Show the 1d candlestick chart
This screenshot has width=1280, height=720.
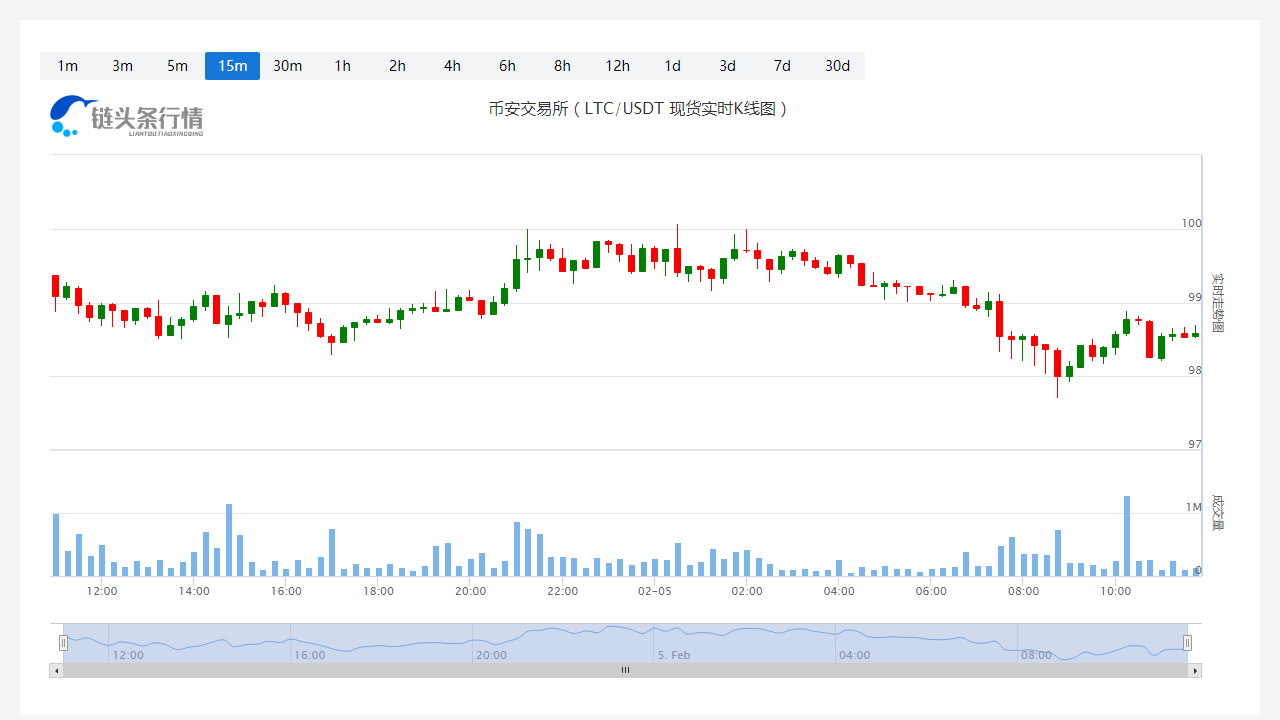click(x=672, y=66)
